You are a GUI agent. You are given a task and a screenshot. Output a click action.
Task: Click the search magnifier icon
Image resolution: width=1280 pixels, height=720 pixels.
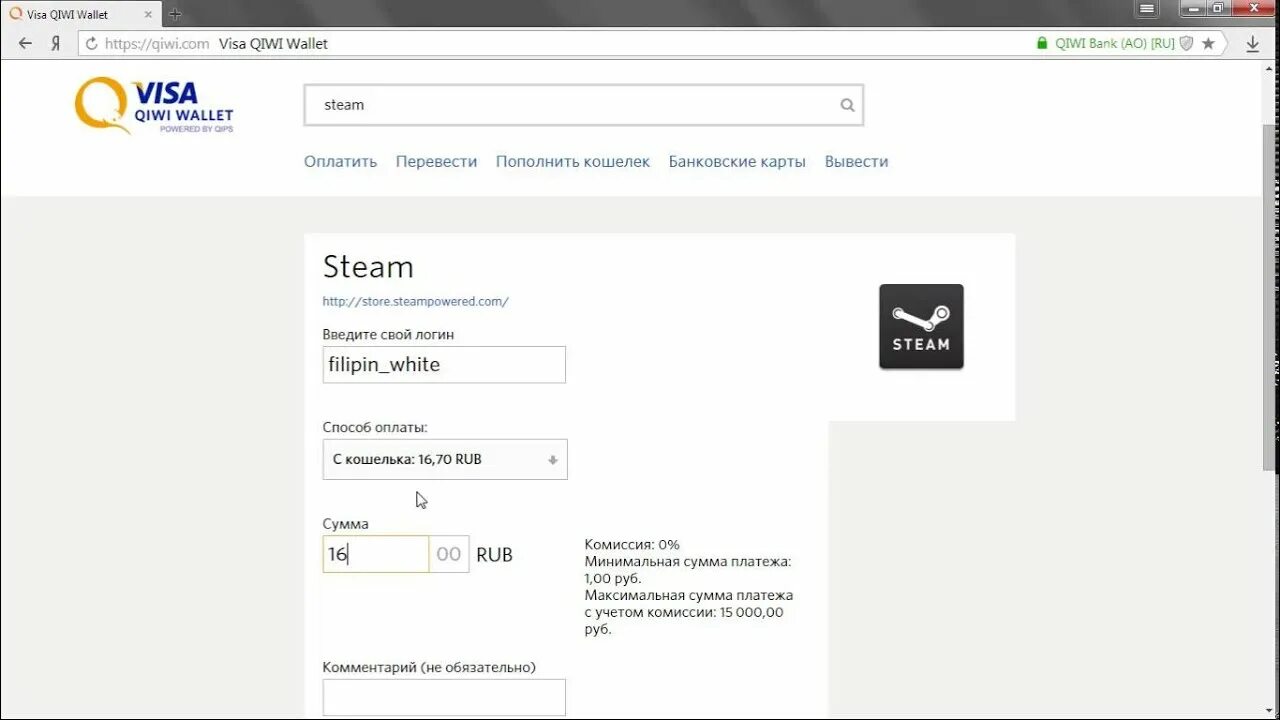[x=847, y=105]
